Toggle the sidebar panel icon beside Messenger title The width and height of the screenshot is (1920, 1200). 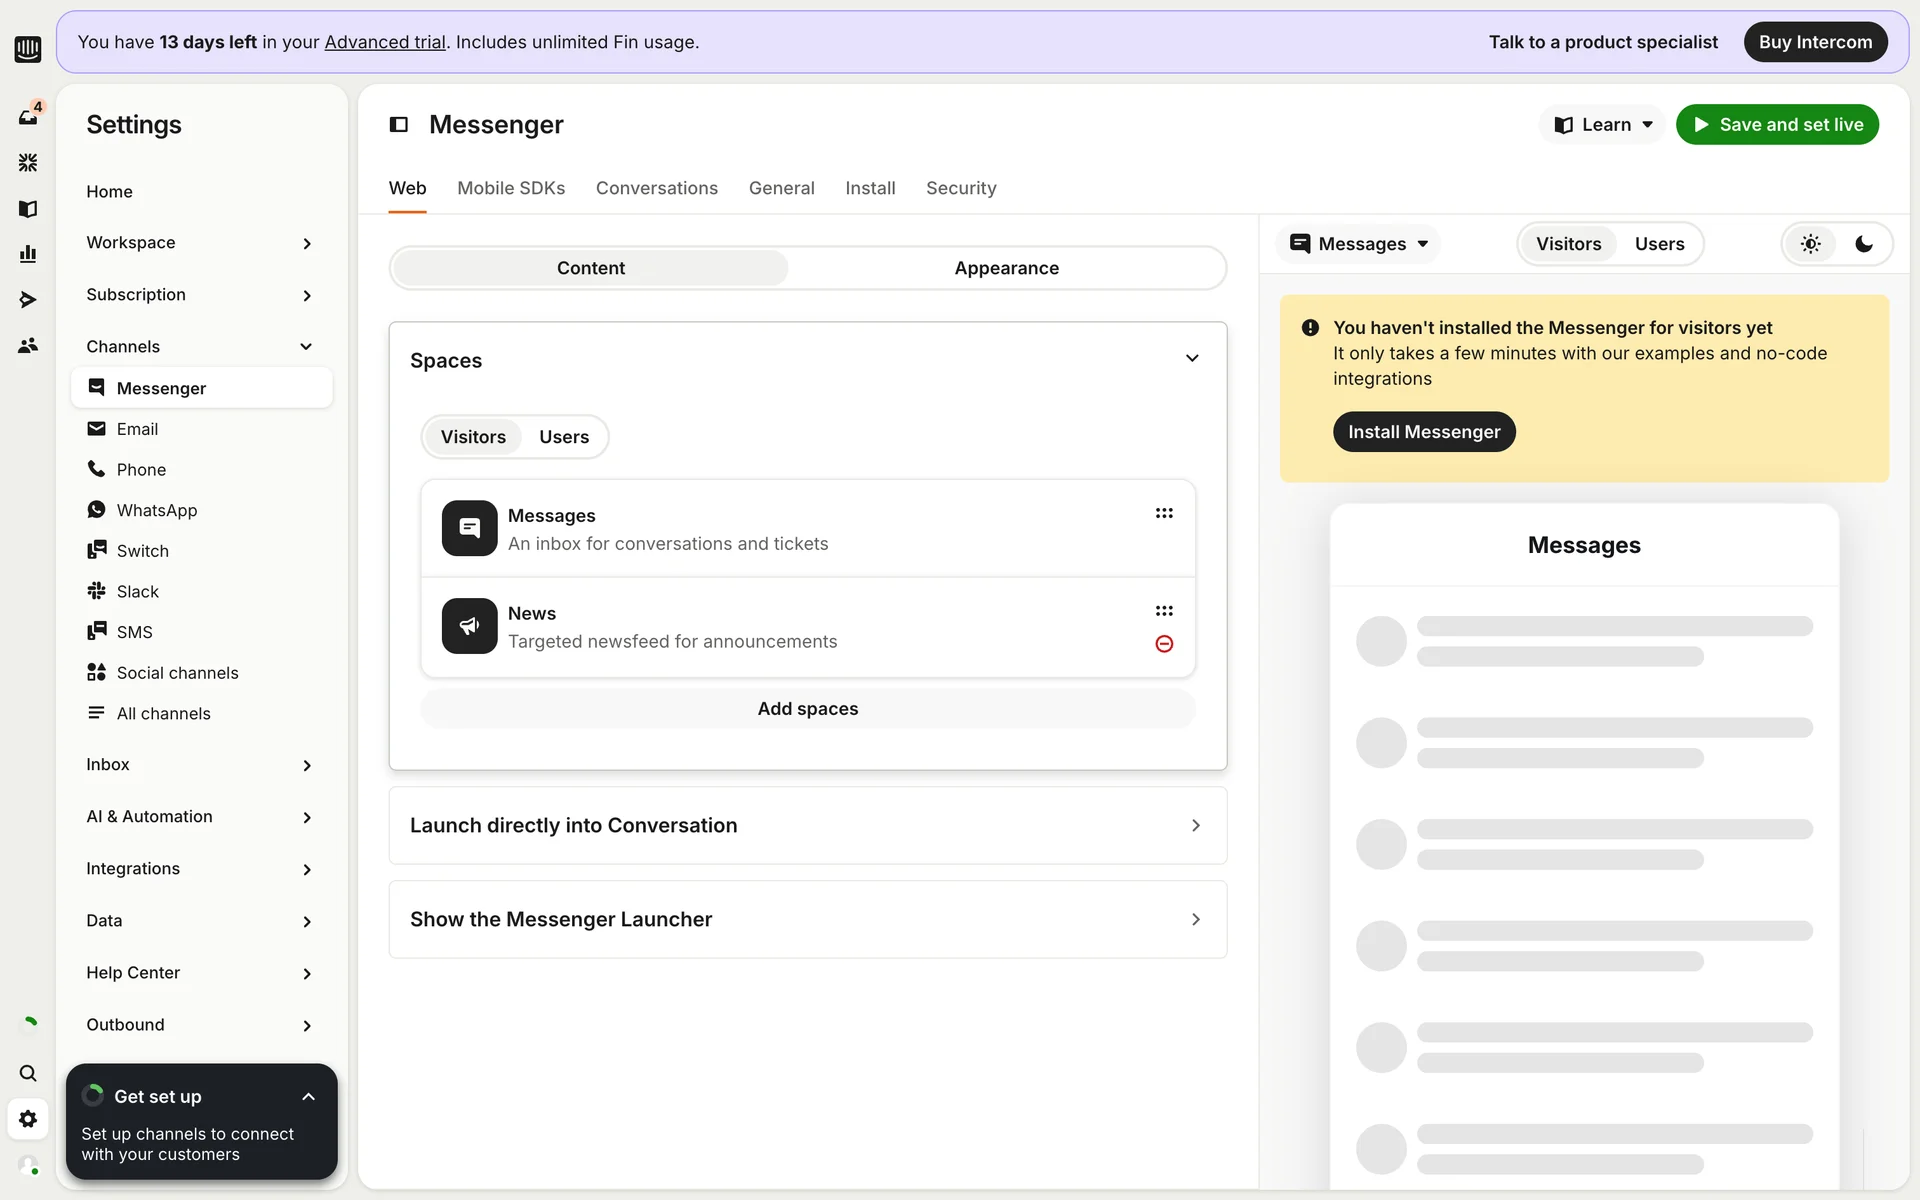pyautogui.click(x=398, y=124)
